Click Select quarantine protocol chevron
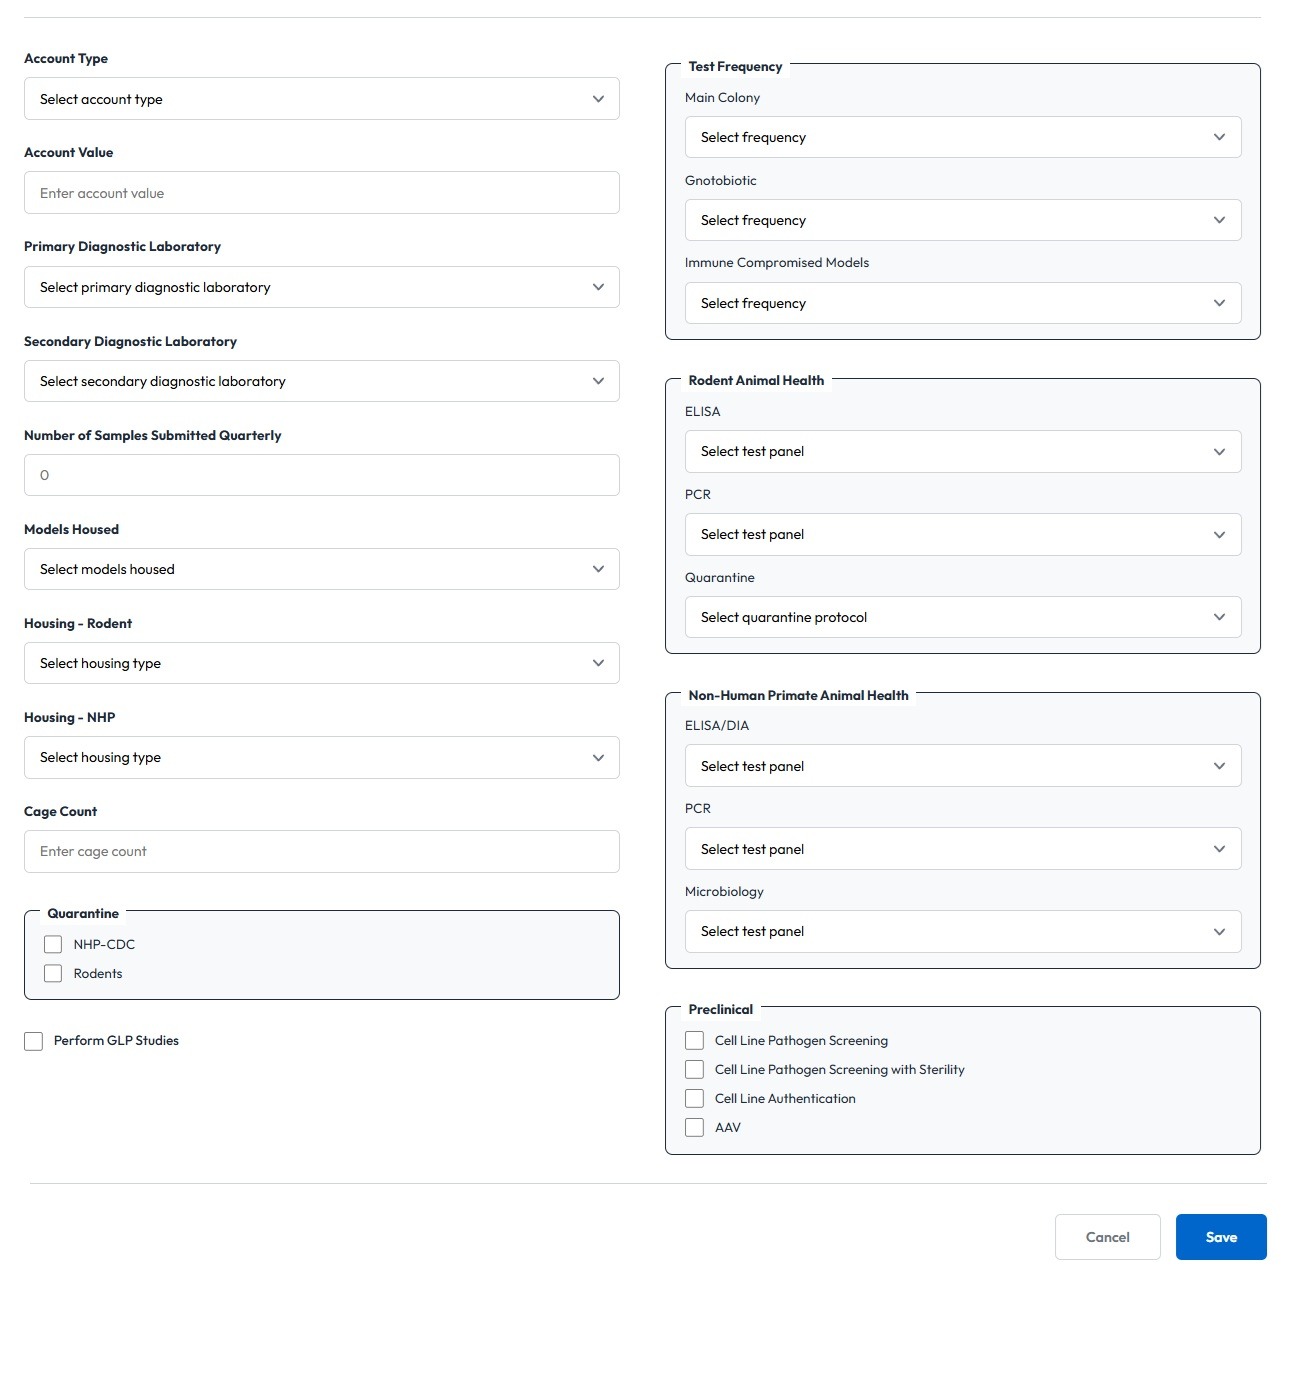1302x1386 pixels. [x=1219, y=617]
